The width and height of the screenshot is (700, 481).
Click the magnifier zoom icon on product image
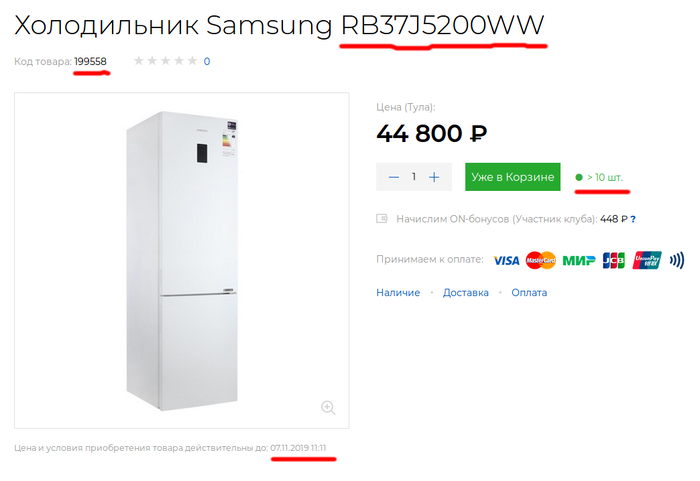[327, 407]
